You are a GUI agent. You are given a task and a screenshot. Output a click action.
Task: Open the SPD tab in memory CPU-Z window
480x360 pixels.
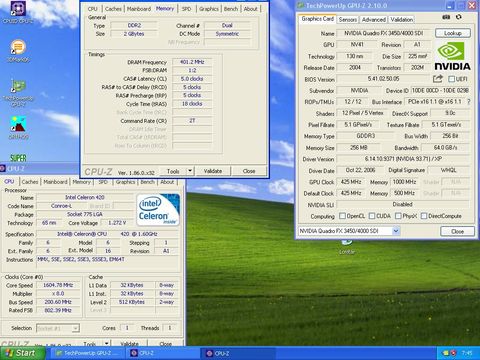tap(186, 9)
